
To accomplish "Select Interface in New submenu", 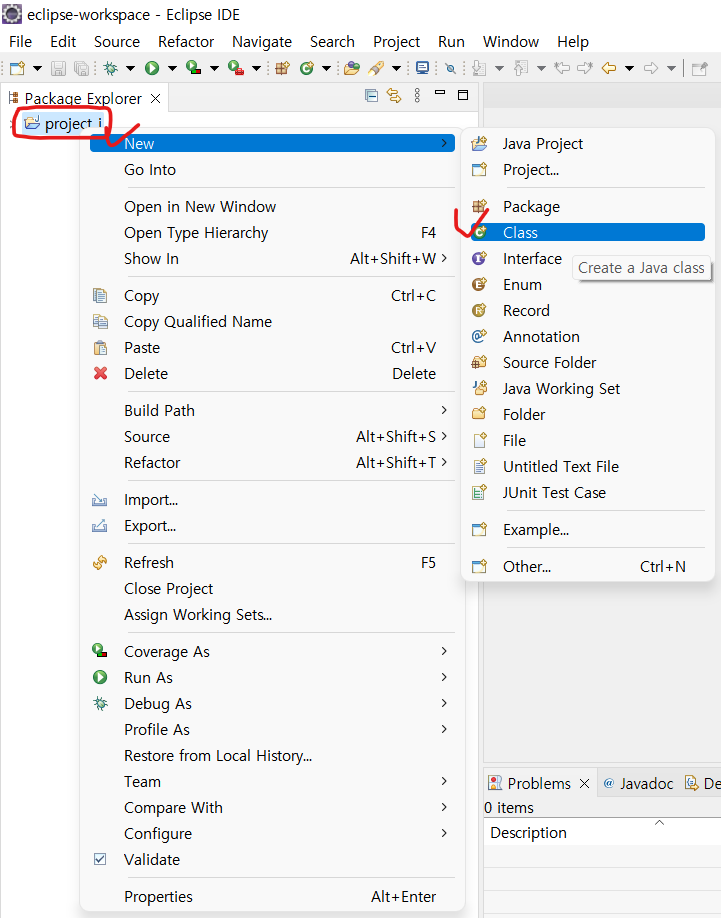I will (588, 259).
